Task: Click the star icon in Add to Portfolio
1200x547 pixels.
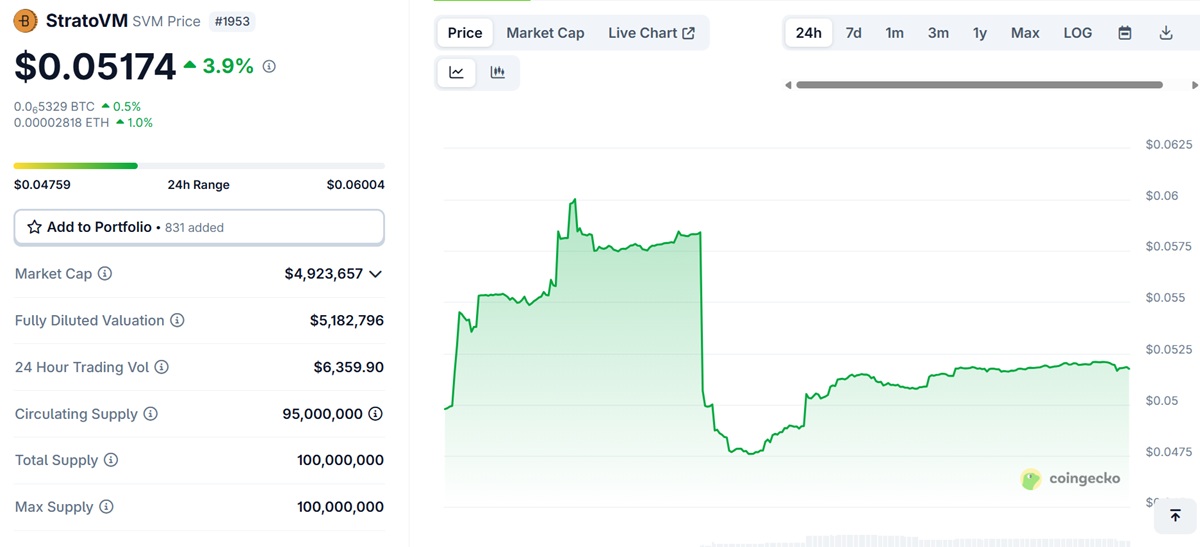Action: pyautogui.click(x=34, y=227)
